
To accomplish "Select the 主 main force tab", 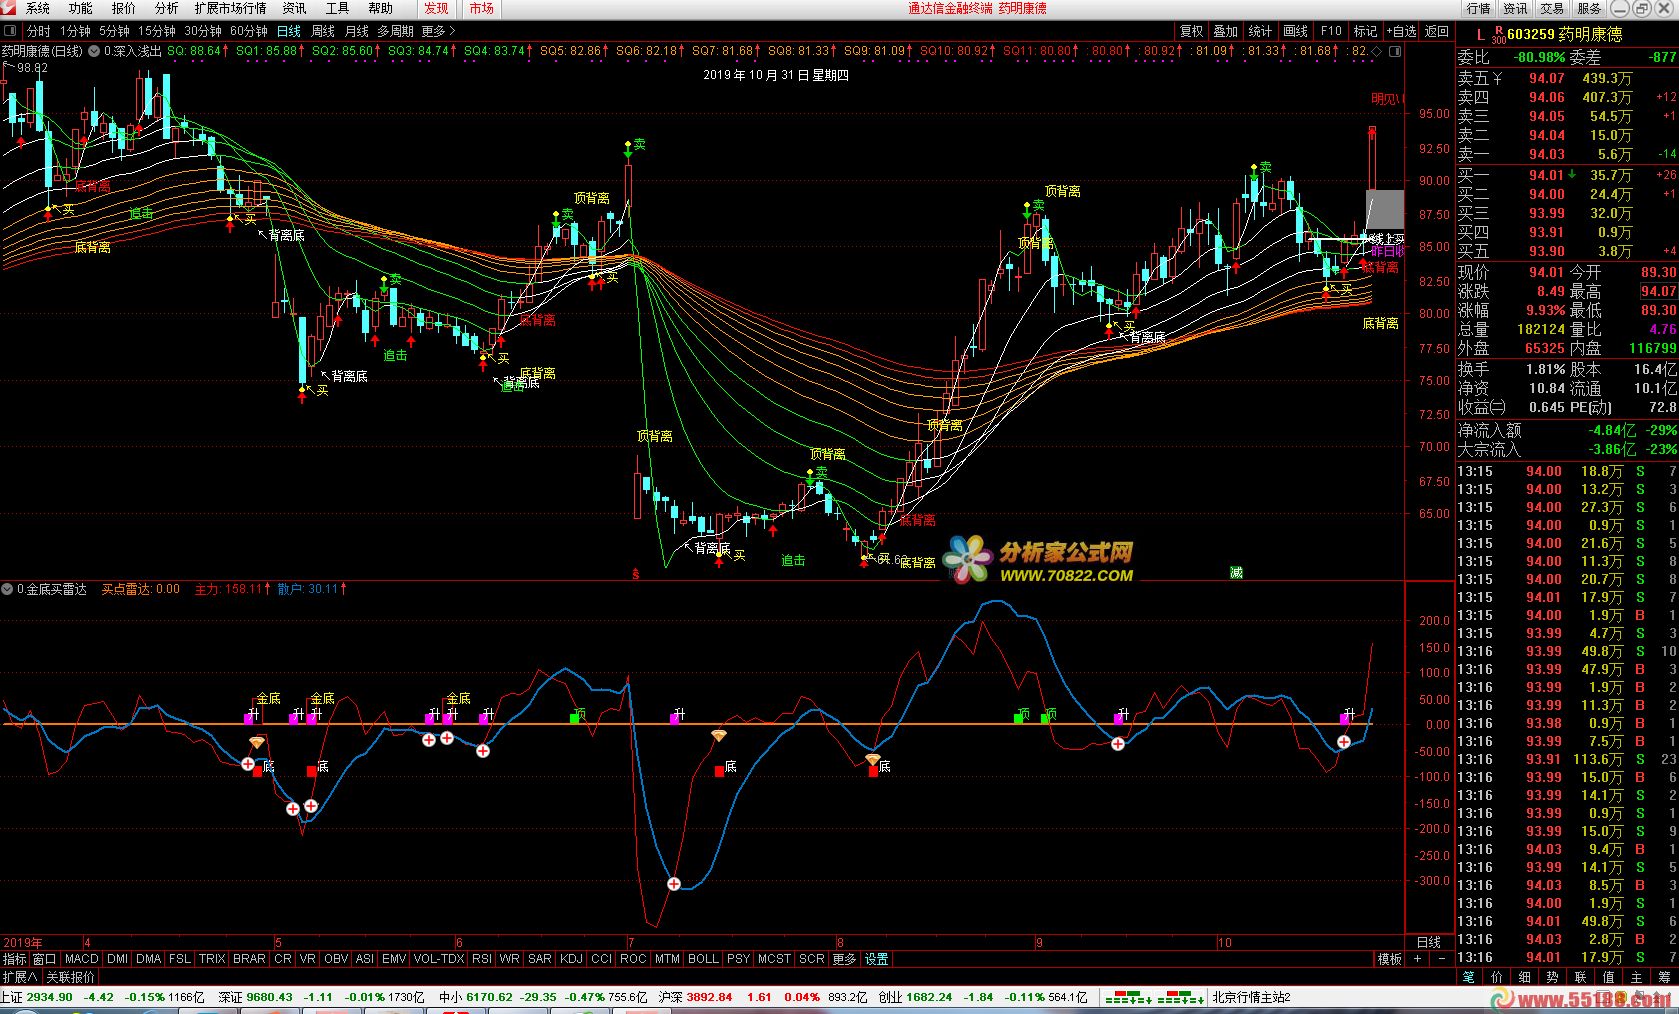I will (1636, 977).
